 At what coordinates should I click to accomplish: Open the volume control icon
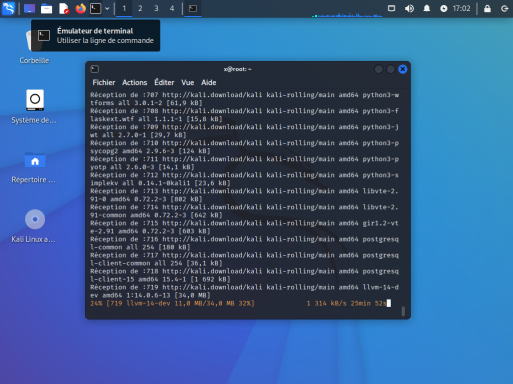(409, 8)
